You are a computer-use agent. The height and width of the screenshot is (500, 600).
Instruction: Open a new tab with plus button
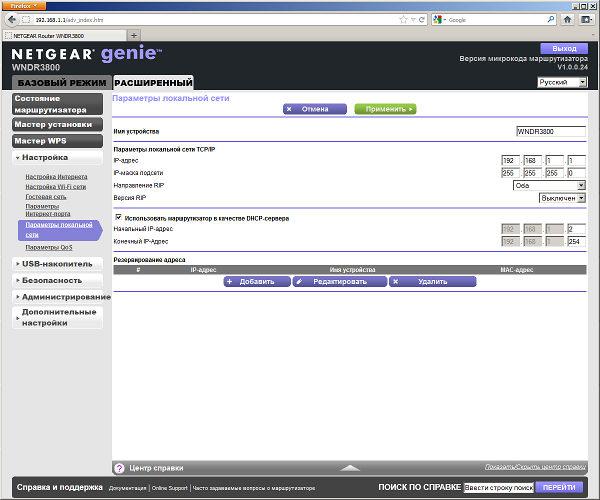[134, 36]
